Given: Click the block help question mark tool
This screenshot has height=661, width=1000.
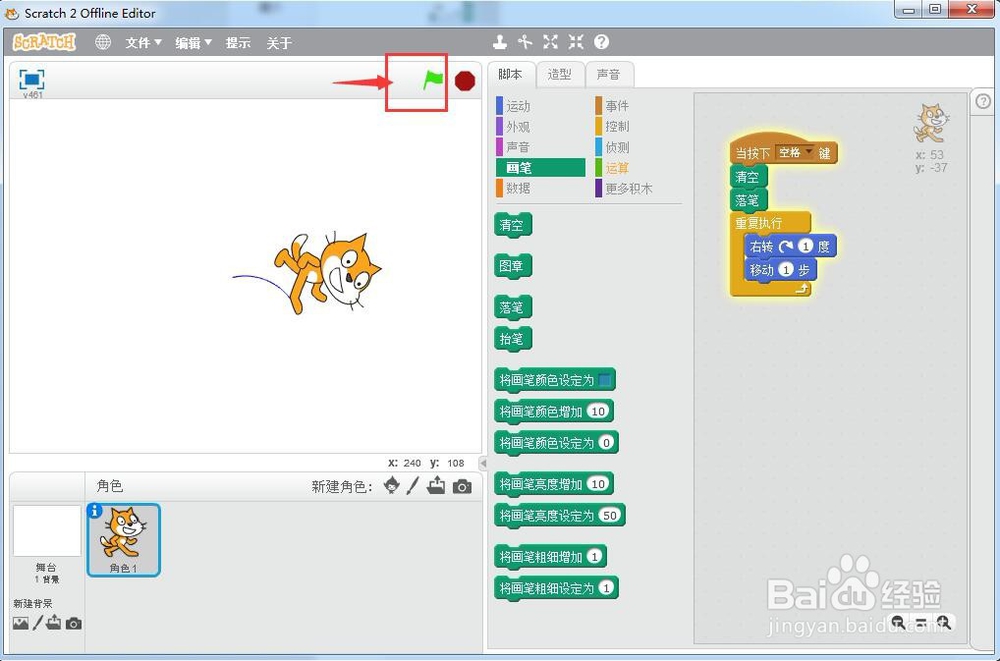Looking at the screenshot, I should (601, 42).
